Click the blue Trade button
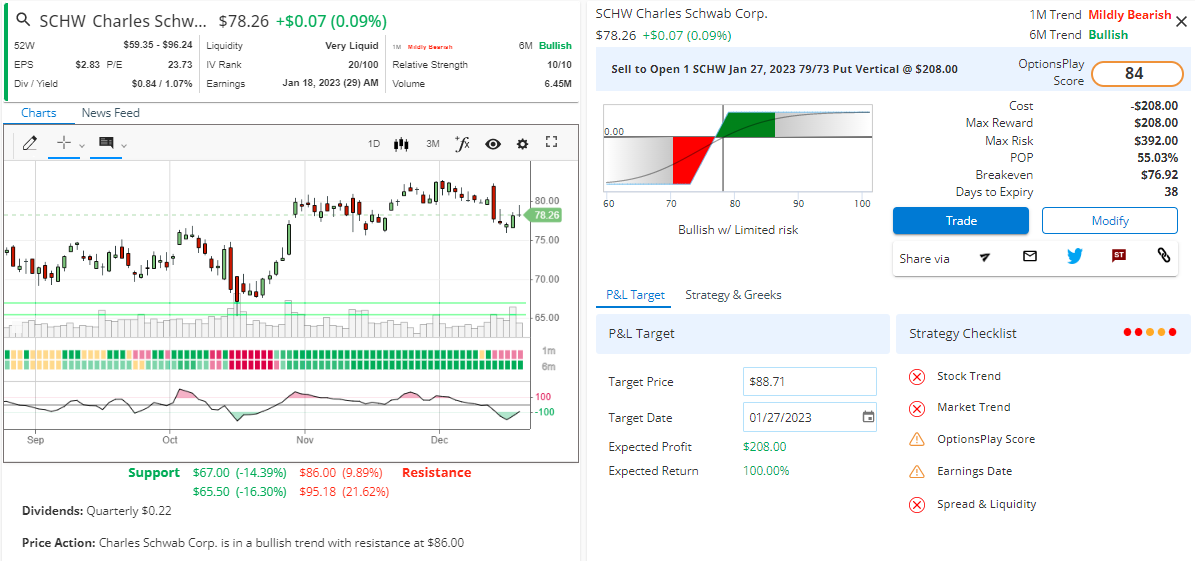Viewport: 1195px width, 561px height. pyautogui.click(x=961, y=221)
